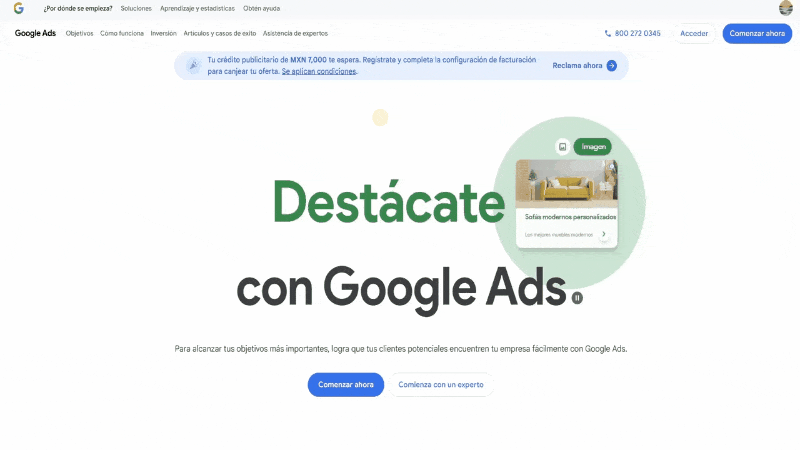Go to Google Ads home logo
The image size is (800, 450).
35,33
